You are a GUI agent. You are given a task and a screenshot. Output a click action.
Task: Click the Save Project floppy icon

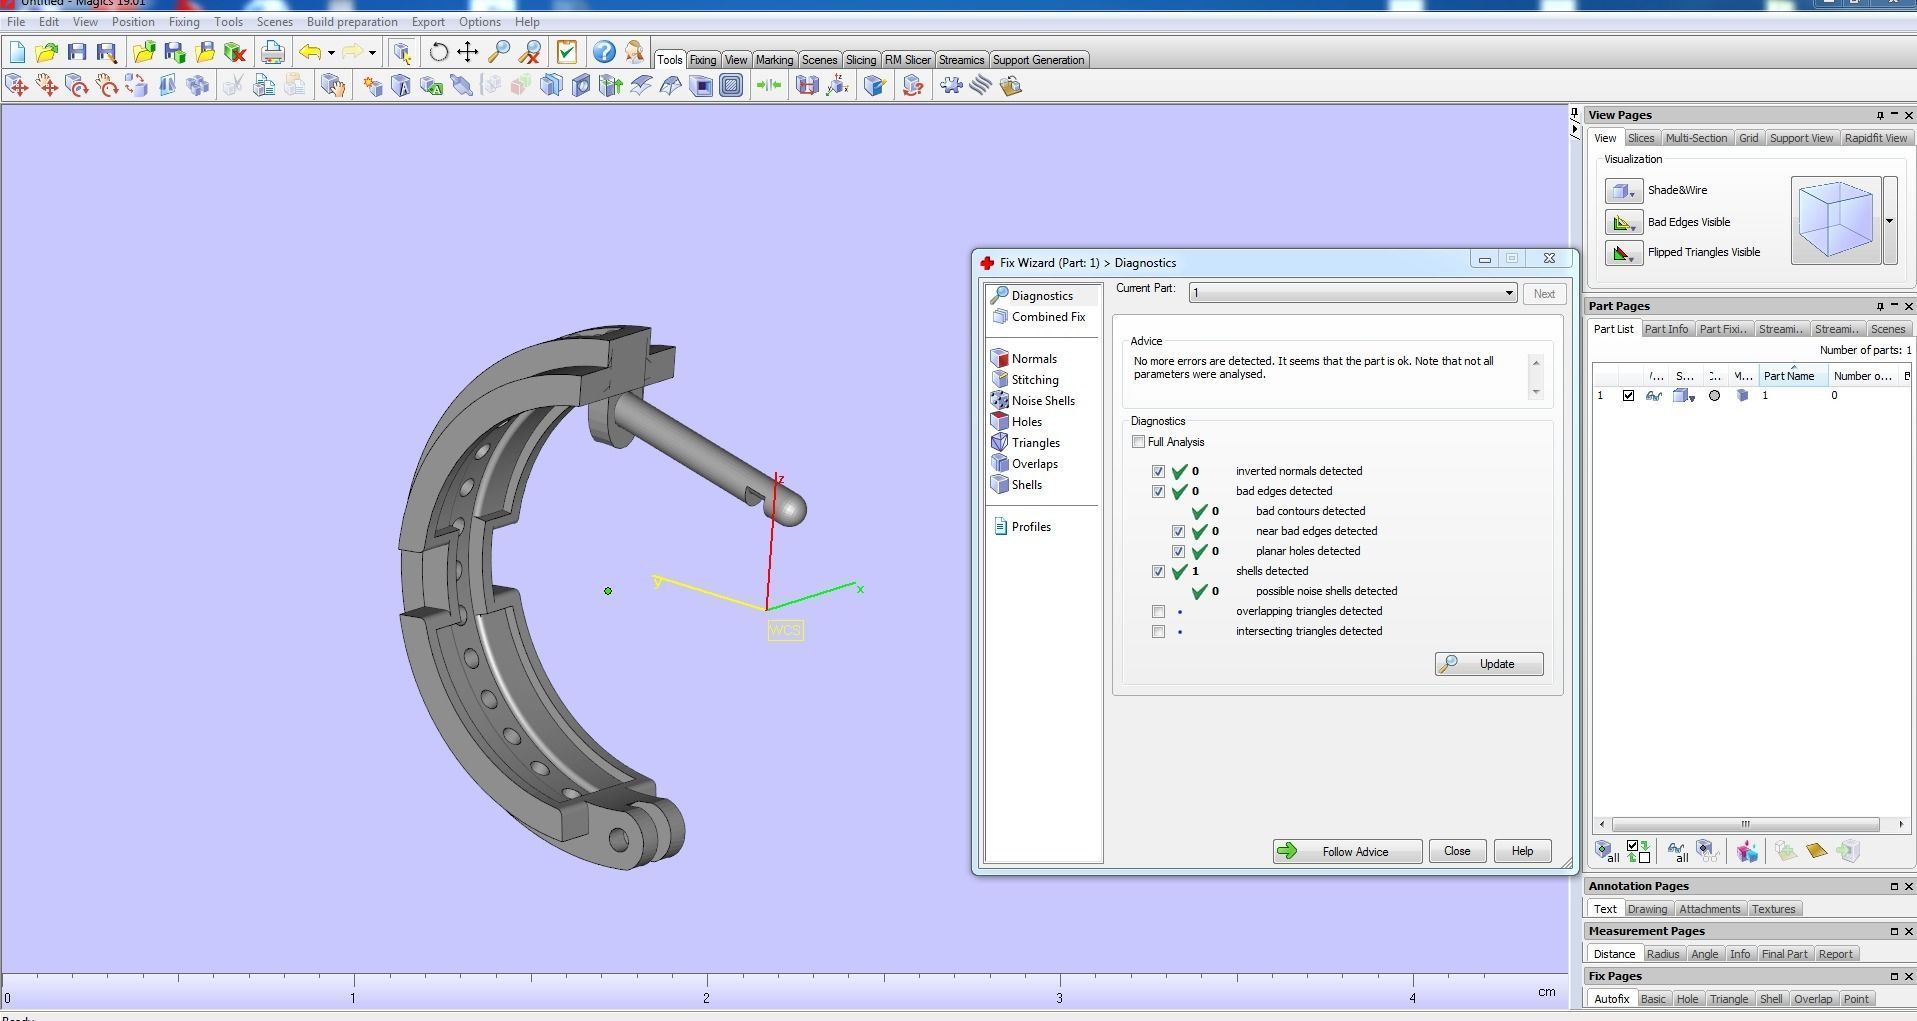77,52
